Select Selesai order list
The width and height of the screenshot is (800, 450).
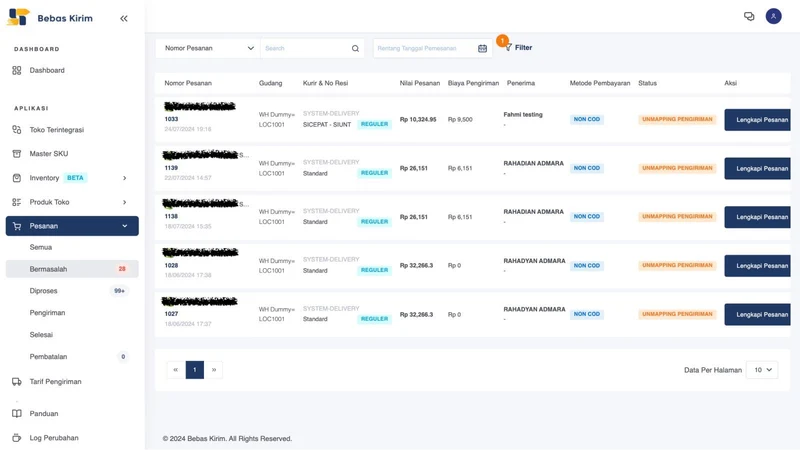point(41,335)
